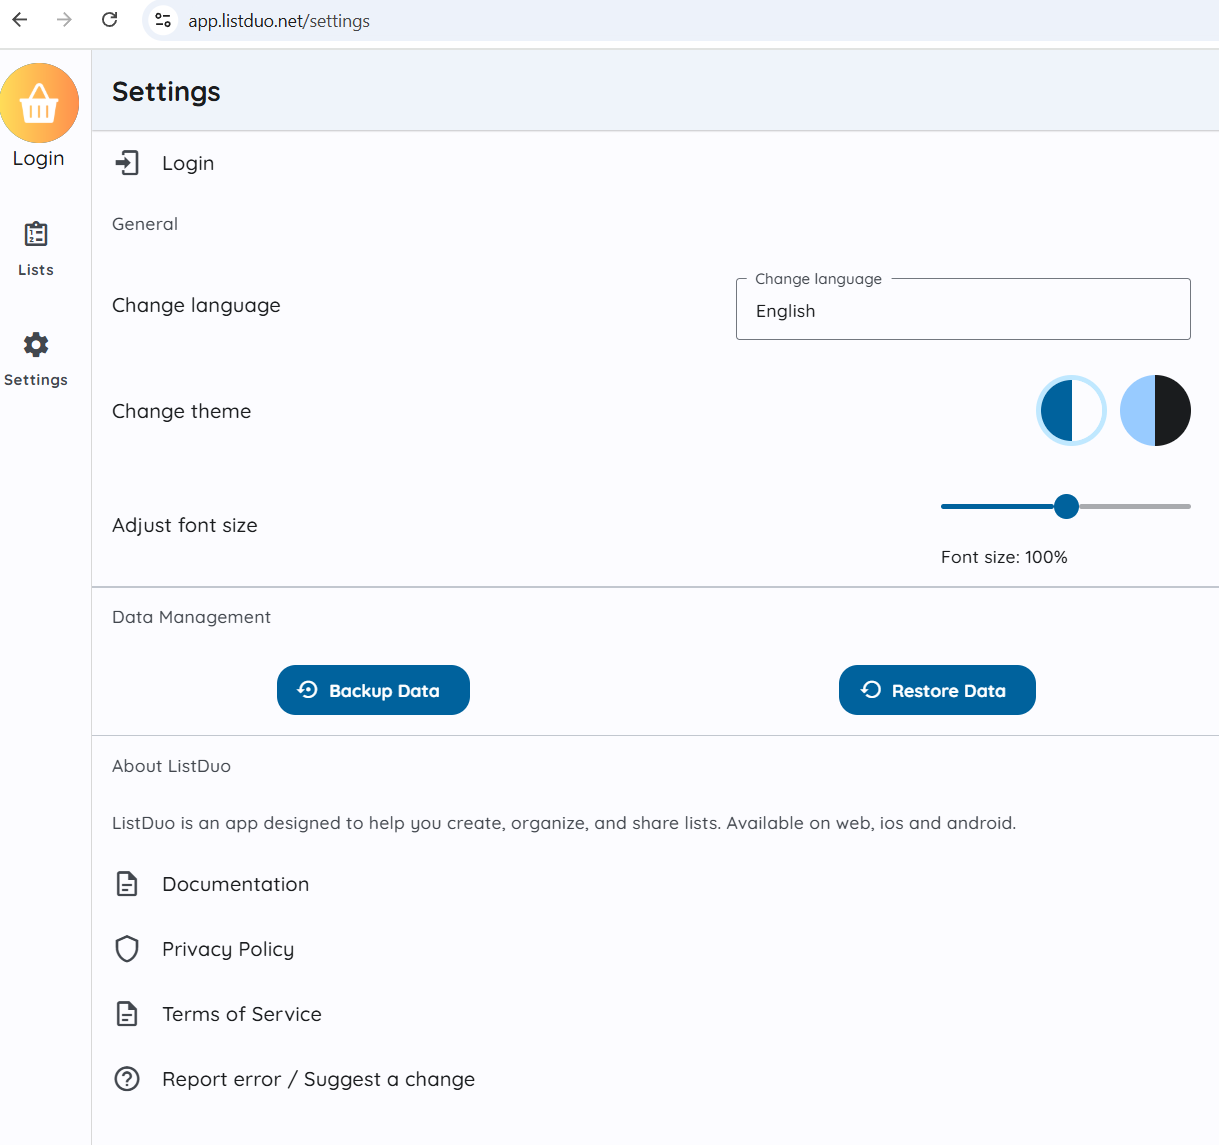This screenshot has width=1219, height=1145.
Task: Adjust the font size slider
Action: [x=1066, y=506]
